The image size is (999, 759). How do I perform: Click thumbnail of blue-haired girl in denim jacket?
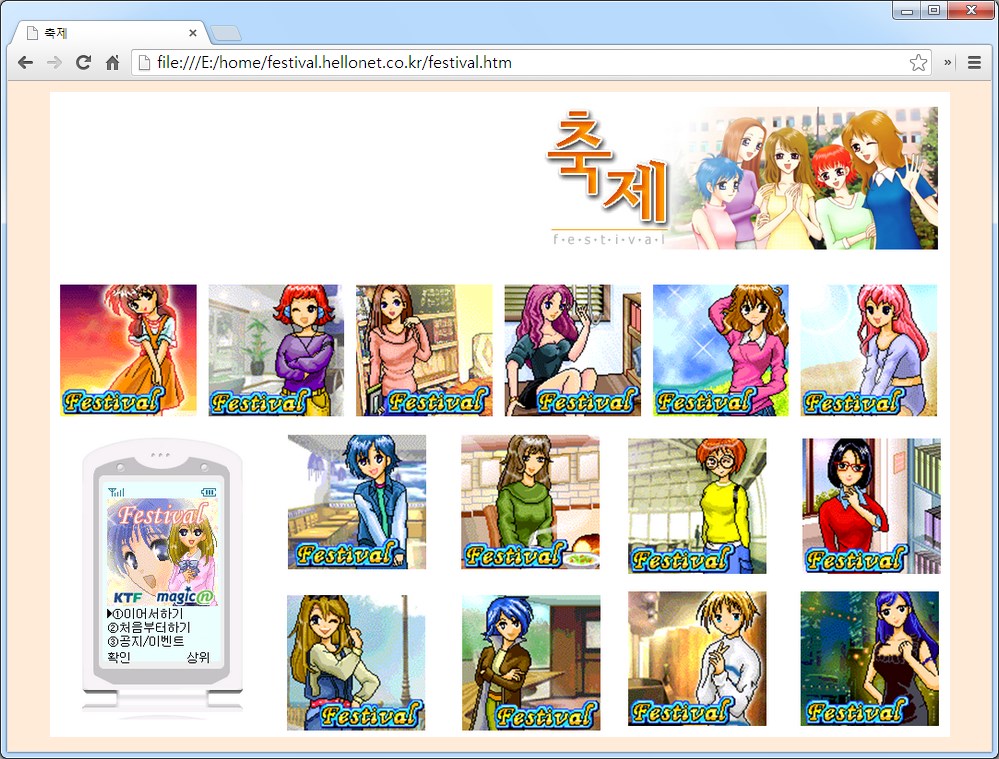(357, 501)
